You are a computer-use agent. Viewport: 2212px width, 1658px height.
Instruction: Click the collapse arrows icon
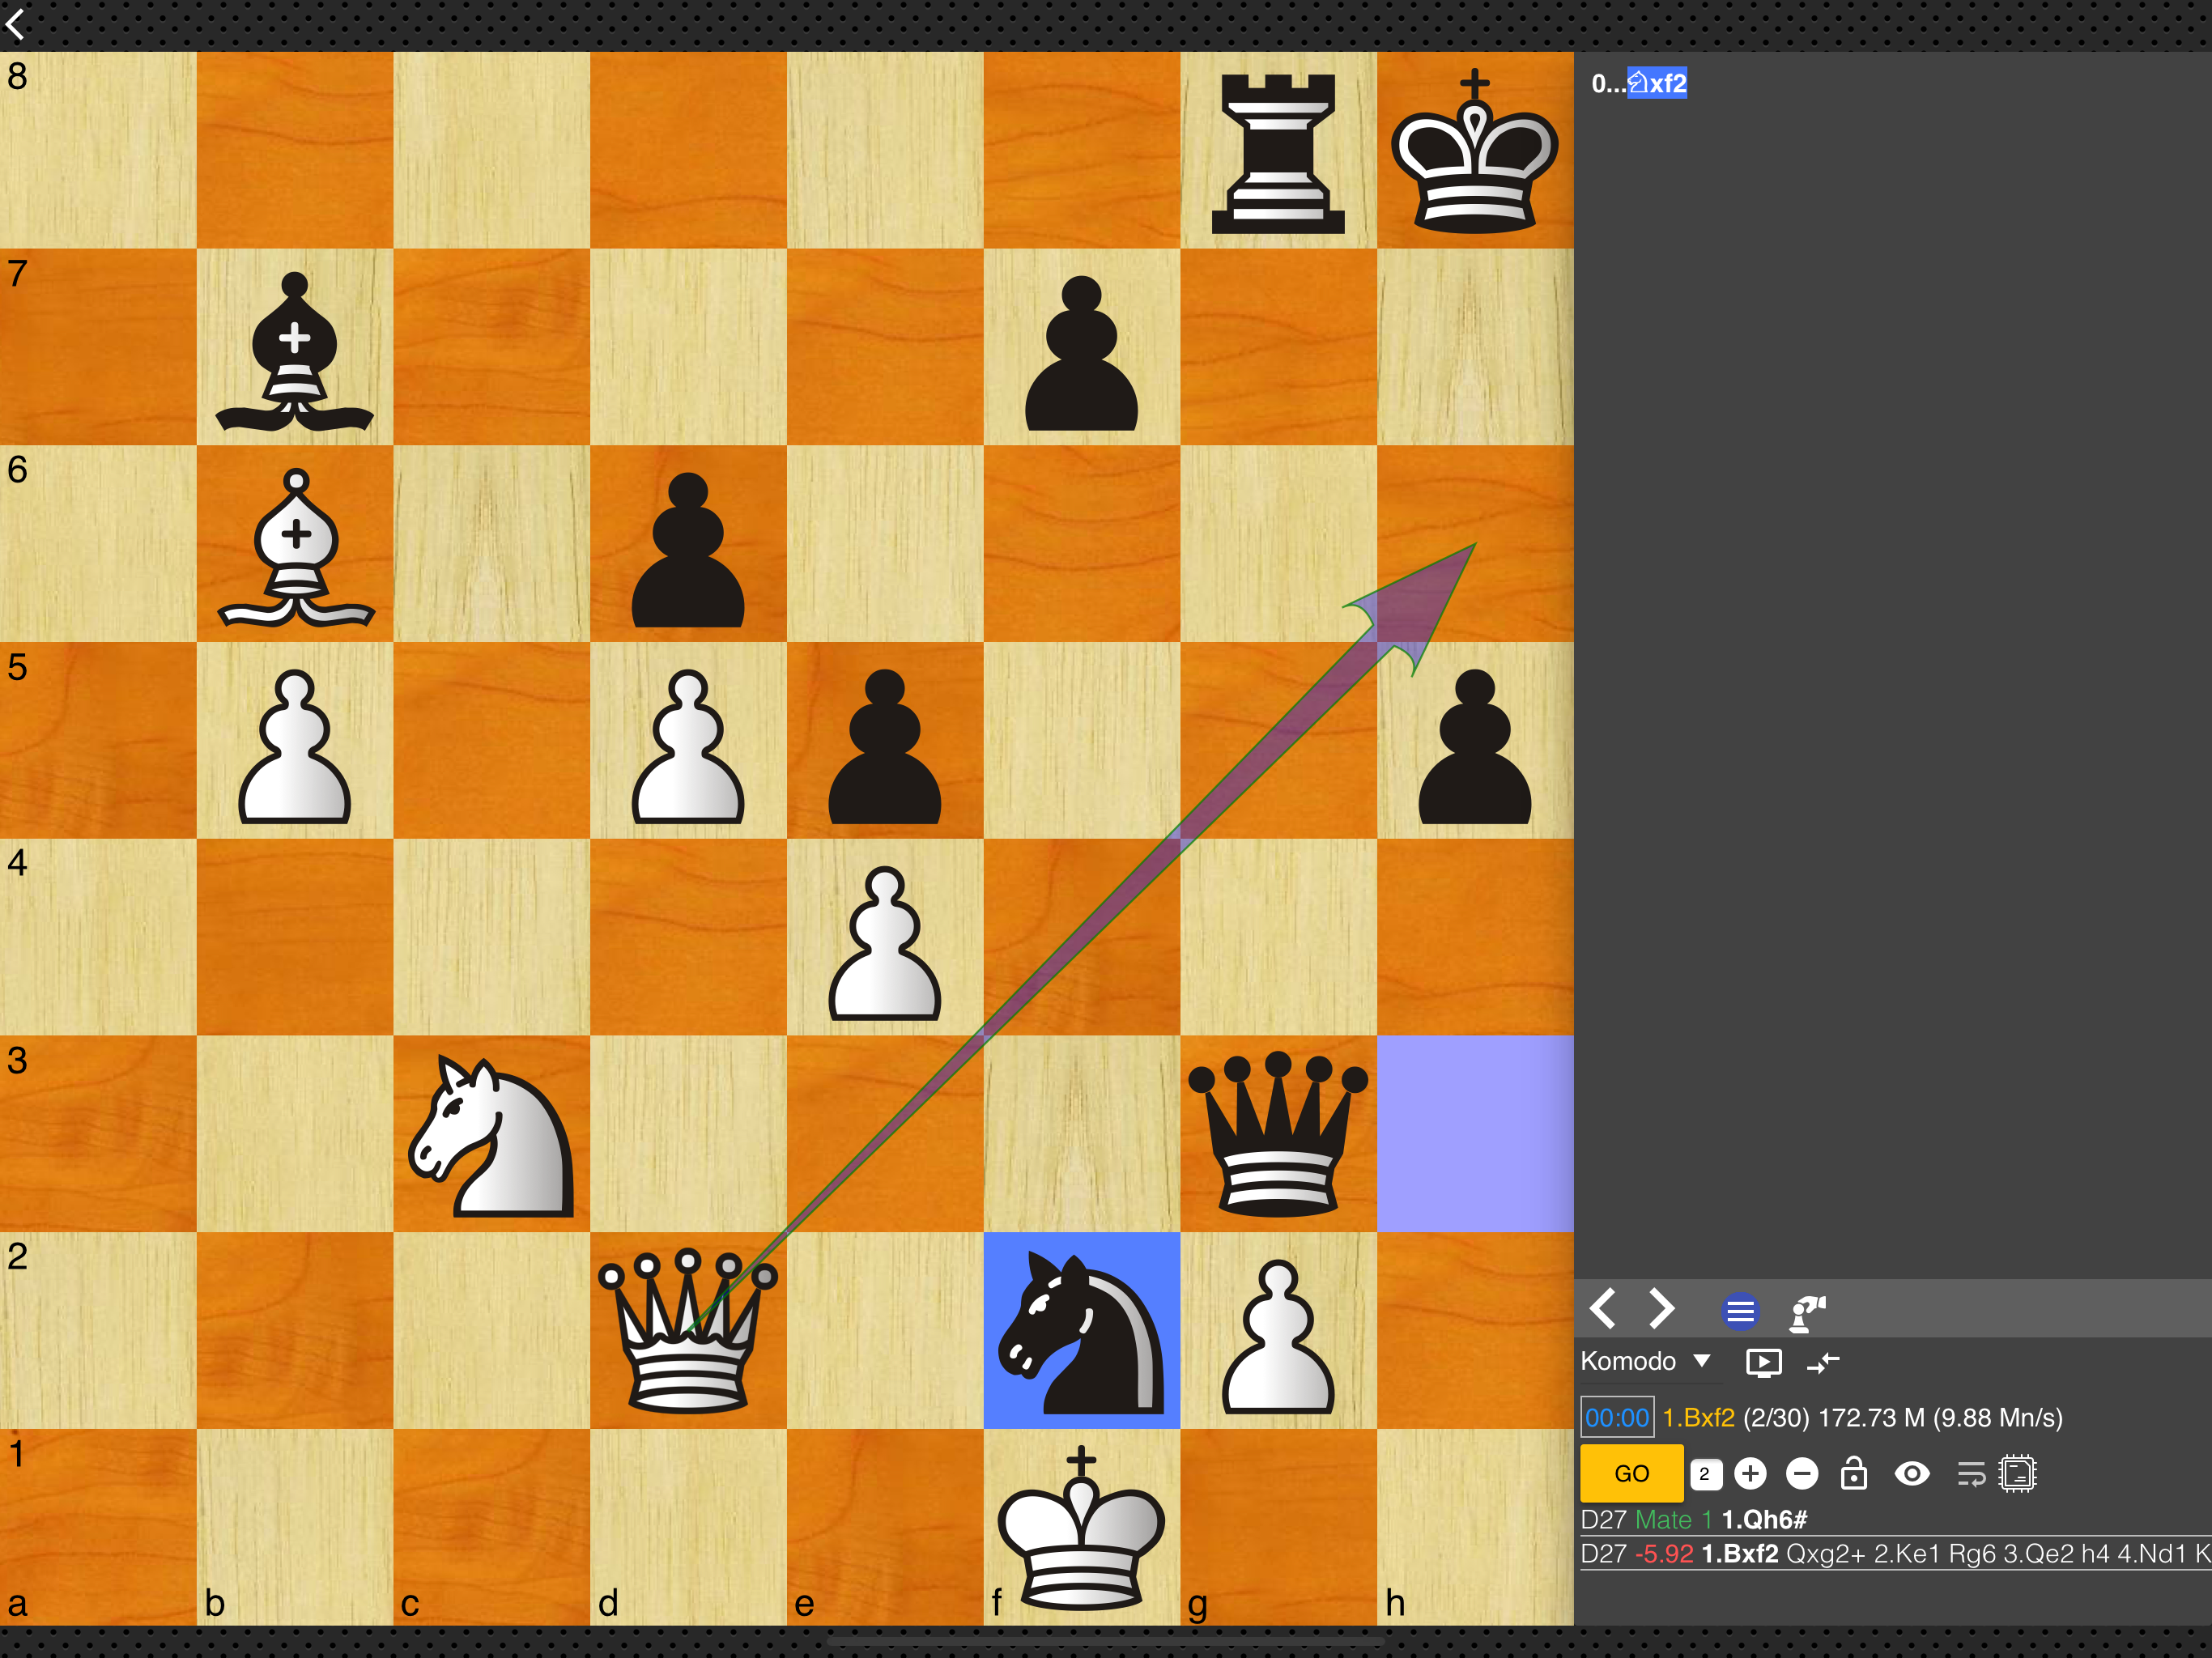[x=1824, y=1362]
